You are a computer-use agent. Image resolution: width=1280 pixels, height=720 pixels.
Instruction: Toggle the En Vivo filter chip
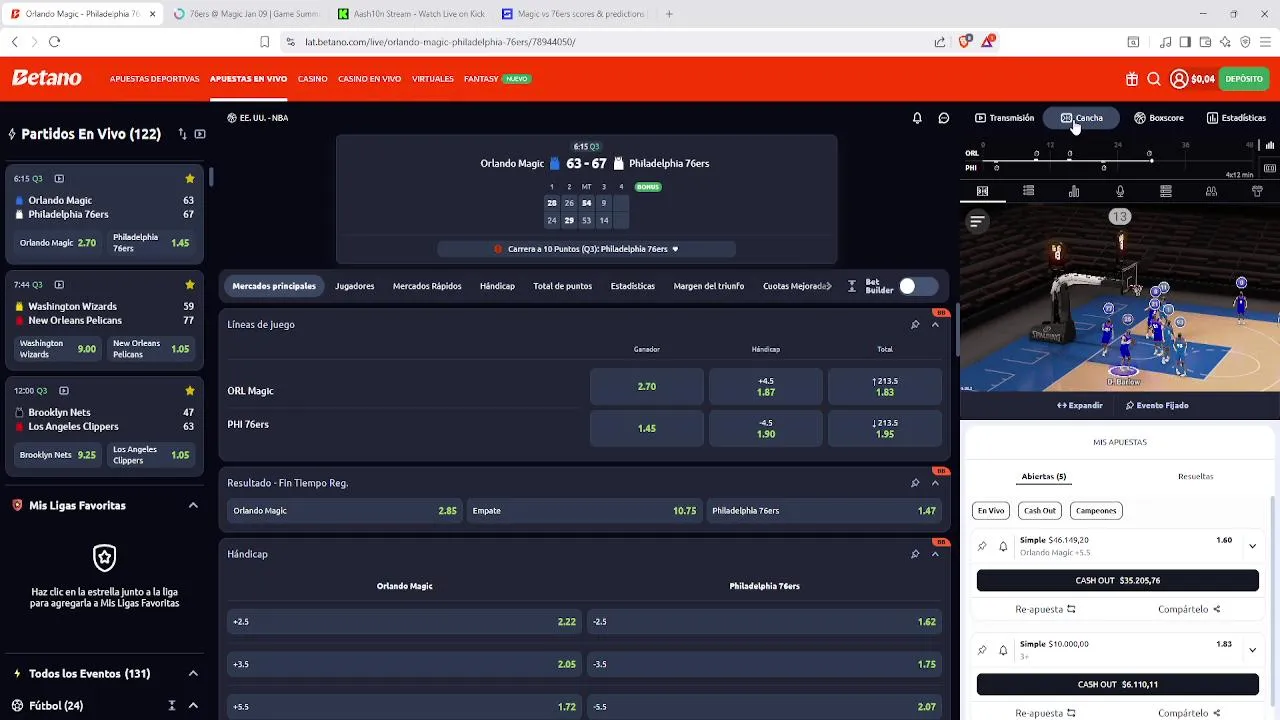[x=991, y=511]
